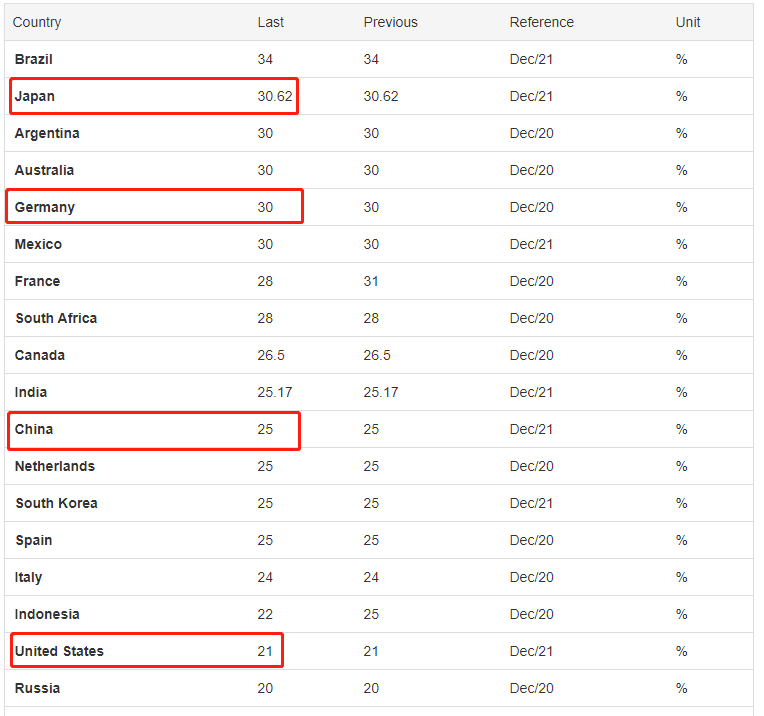Select the South Africa link
This screenshot has width=764, height=716.
[x=56, y=319]
